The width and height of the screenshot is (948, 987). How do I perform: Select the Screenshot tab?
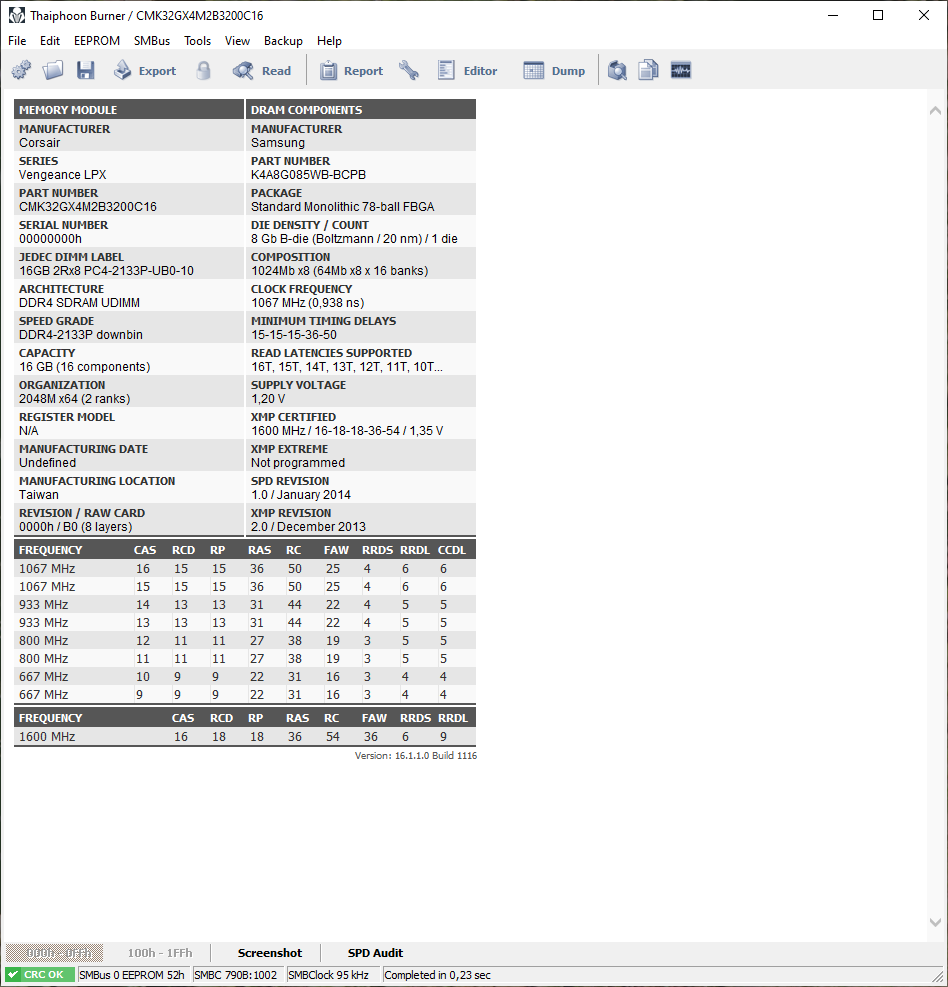pos(270,953)
